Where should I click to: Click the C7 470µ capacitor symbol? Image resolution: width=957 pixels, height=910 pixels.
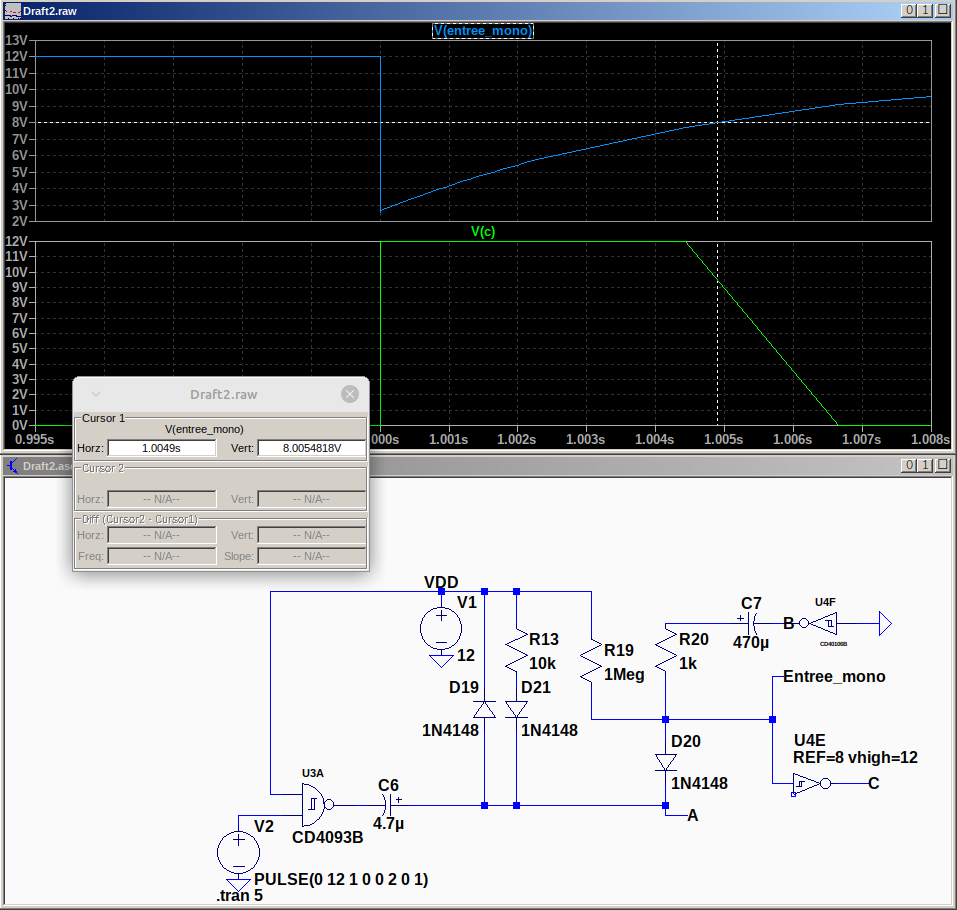pos(750,623)
